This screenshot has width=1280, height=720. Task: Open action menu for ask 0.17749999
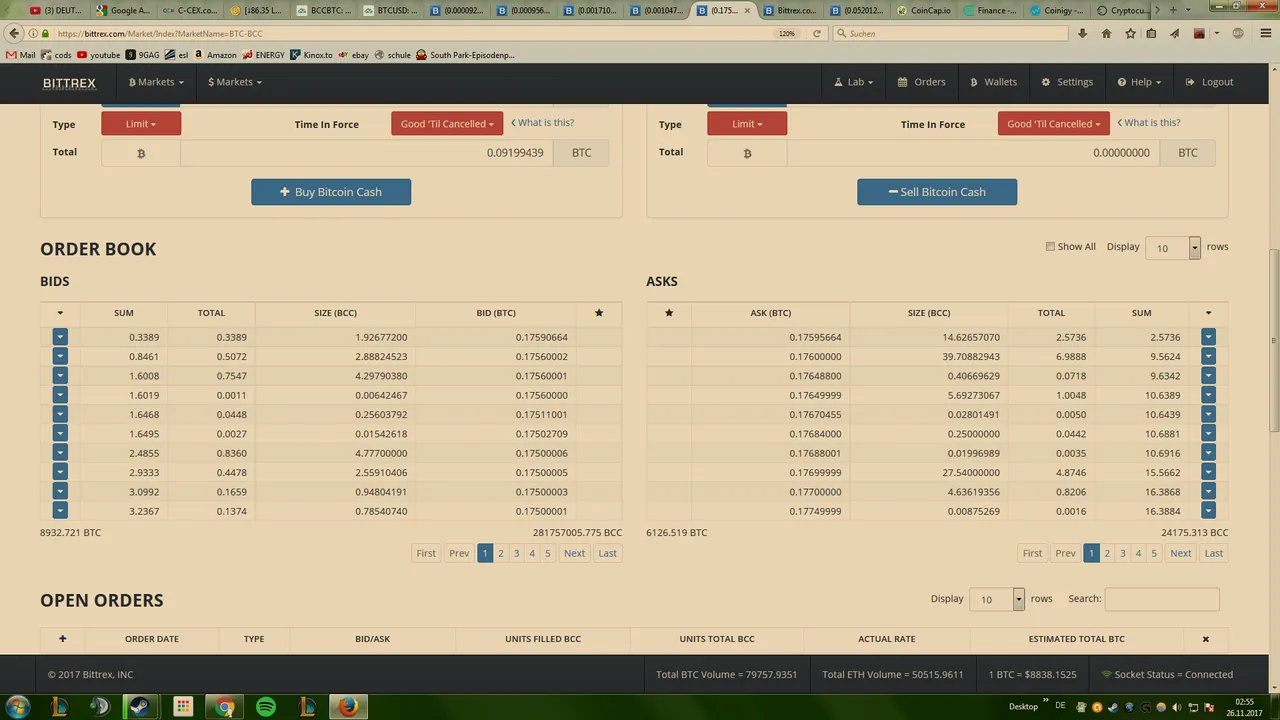[x=1208, y=511]
